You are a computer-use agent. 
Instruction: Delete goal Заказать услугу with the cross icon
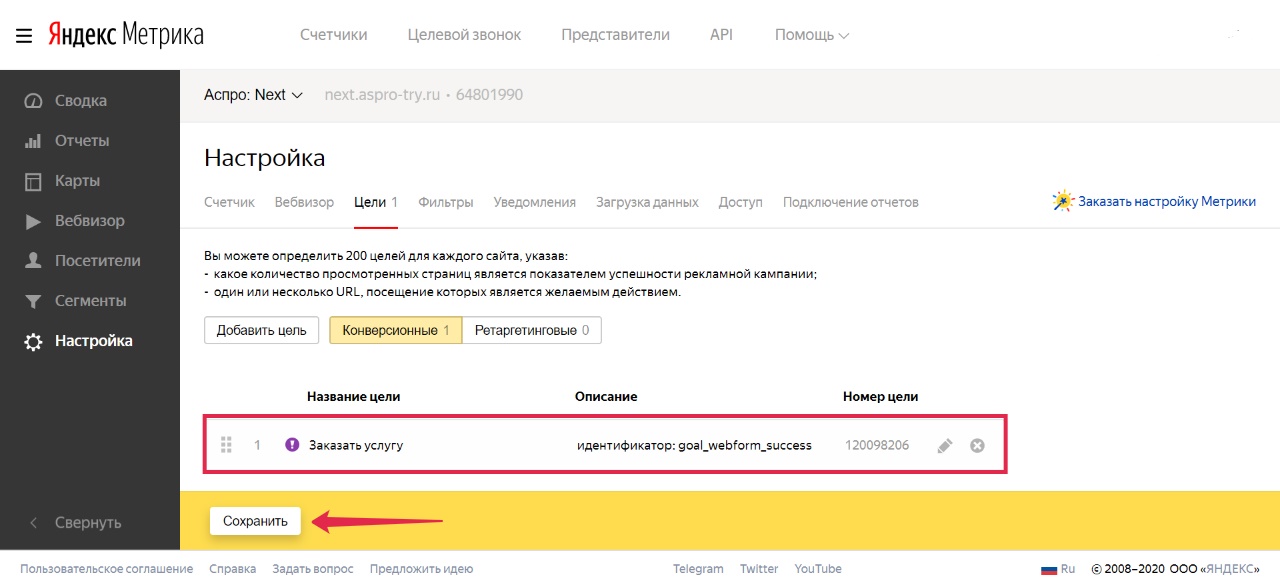pyautogui.click(x=977, y=445)
